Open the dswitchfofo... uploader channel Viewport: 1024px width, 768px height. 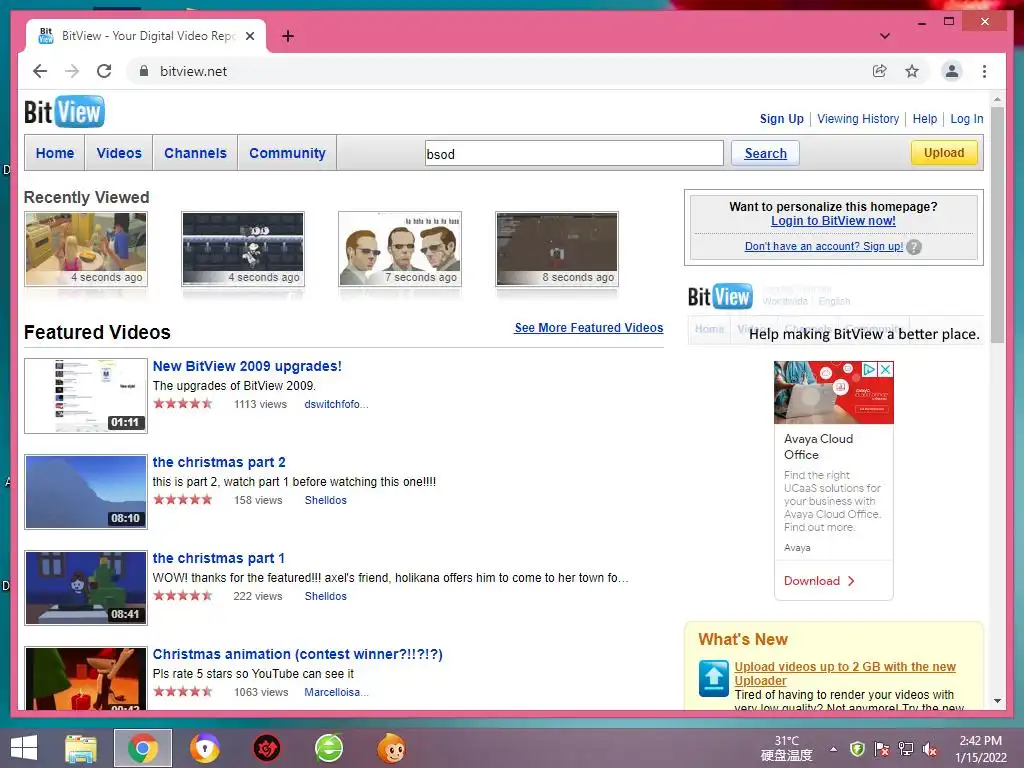(336, 404)
